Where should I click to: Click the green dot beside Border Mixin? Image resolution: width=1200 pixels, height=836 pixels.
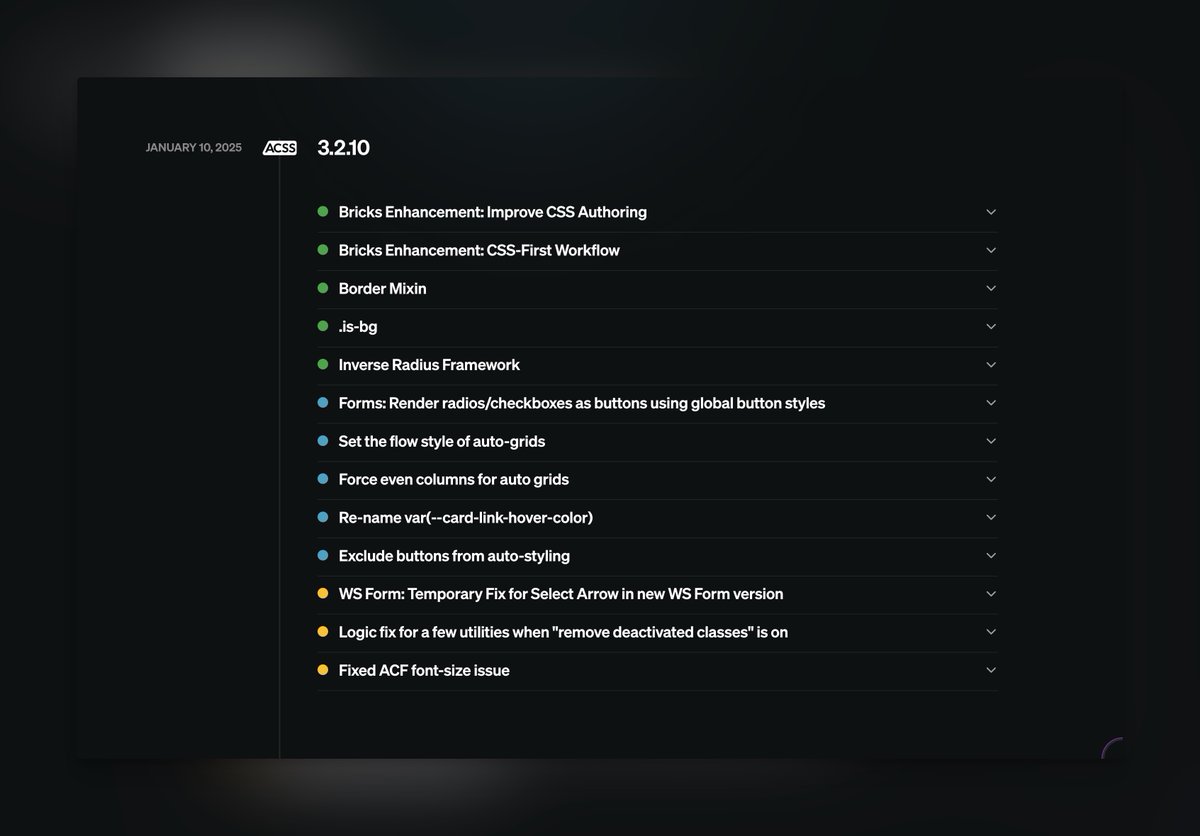click(323, 288)
